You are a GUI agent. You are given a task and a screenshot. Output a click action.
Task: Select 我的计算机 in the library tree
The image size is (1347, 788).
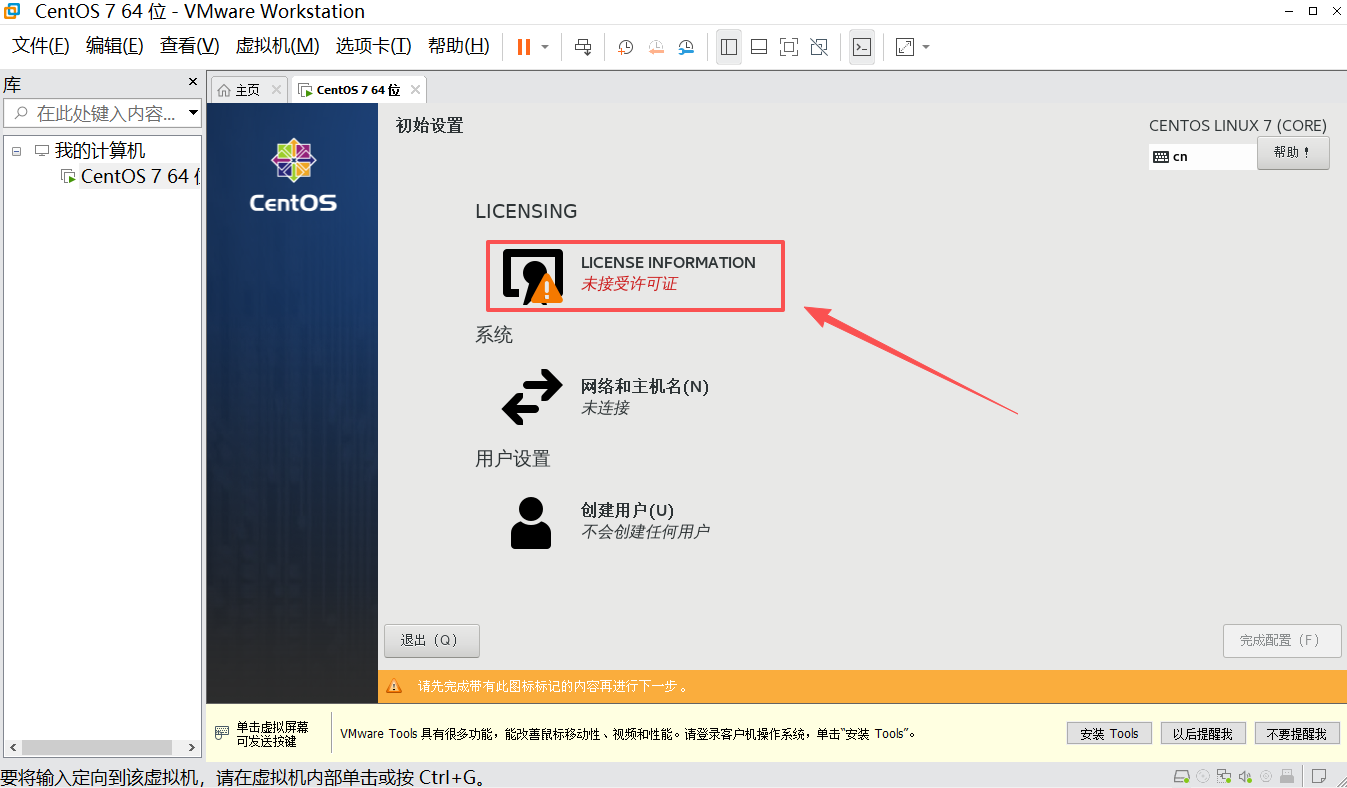(99, 151)
